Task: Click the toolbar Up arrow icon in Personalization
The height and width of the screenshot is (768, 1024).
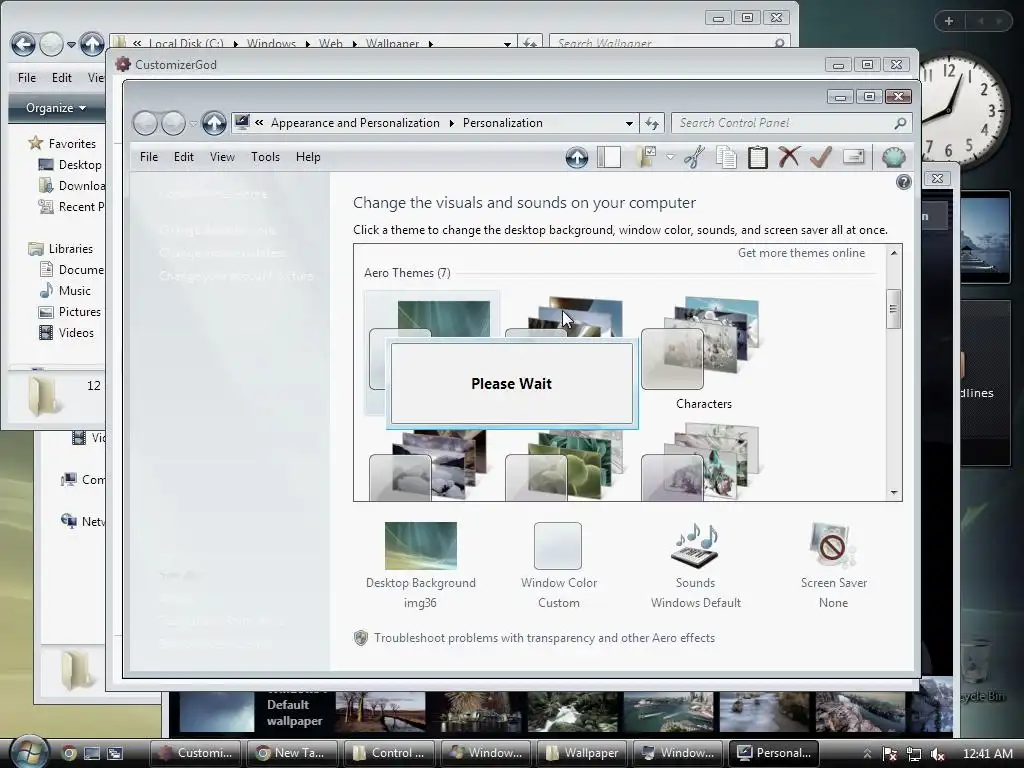Action: point(577,157)
